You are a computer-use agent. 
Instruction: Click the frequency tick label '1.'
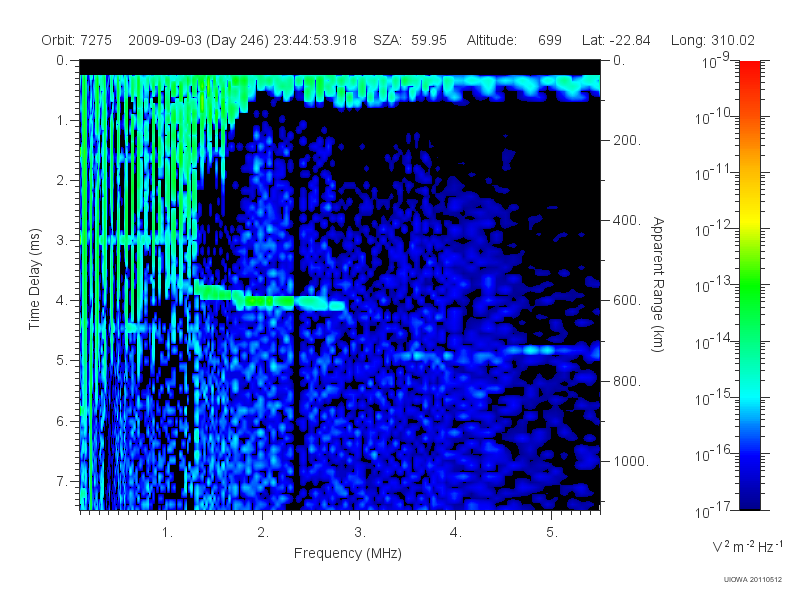[167, 533]
